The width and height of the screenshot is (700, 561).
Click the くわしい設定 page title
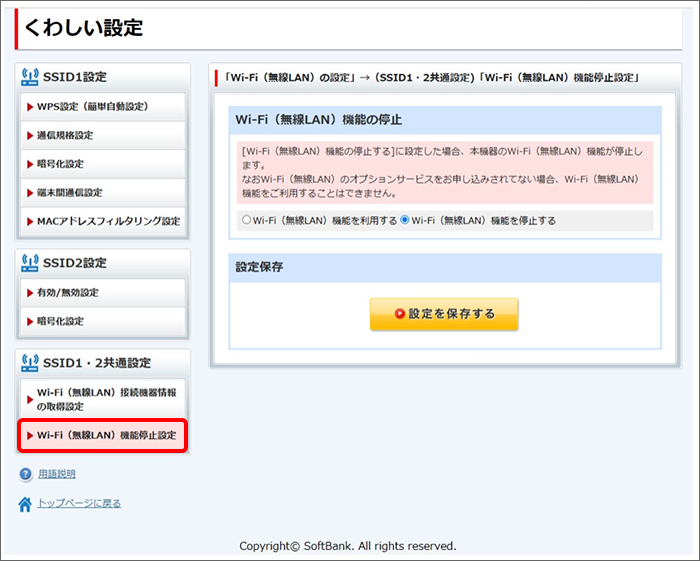coord(83,28)
